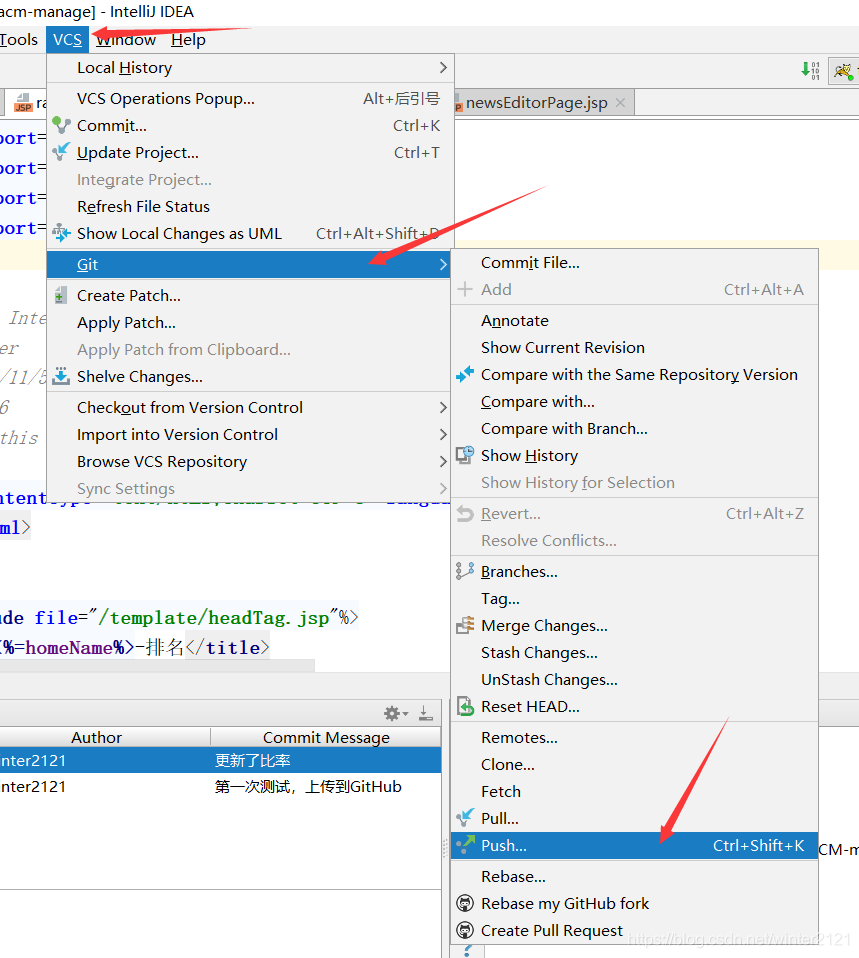Expand Checkout from Version Control submenu
The image size is (859, 958).
click(250, 408)
